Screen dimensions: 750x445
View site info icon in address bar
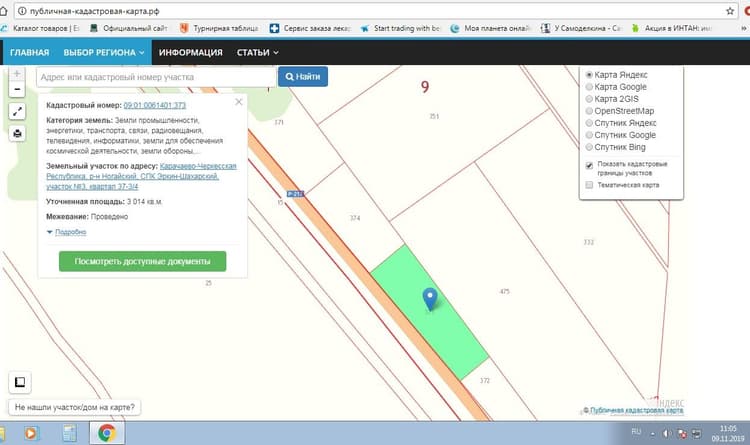pyautogui.click(x=22, y=11)
